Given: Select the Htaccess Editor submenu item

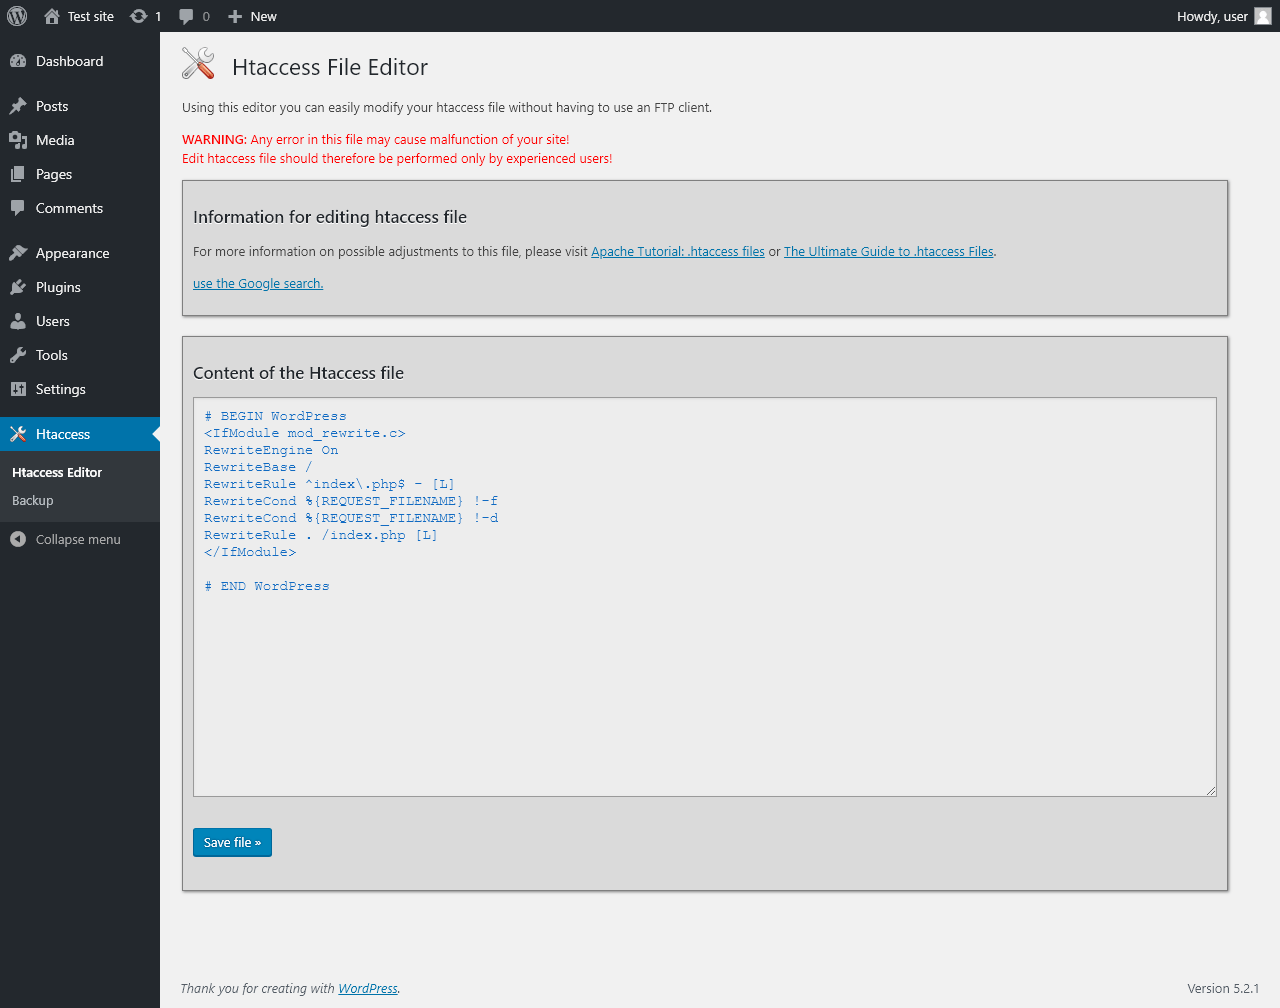Looking at the screenshot, I should coord(57,472).
